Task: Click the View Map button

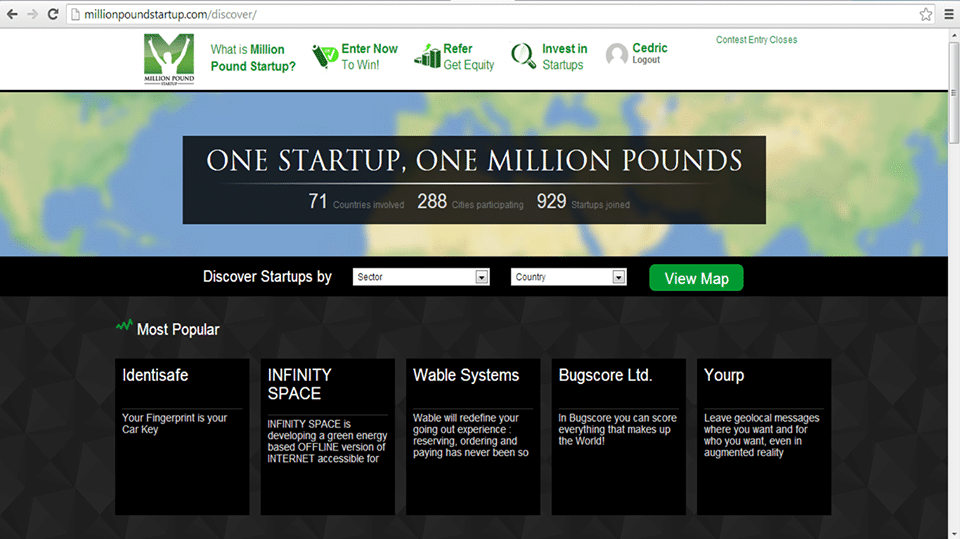Action: coord(696,278)
